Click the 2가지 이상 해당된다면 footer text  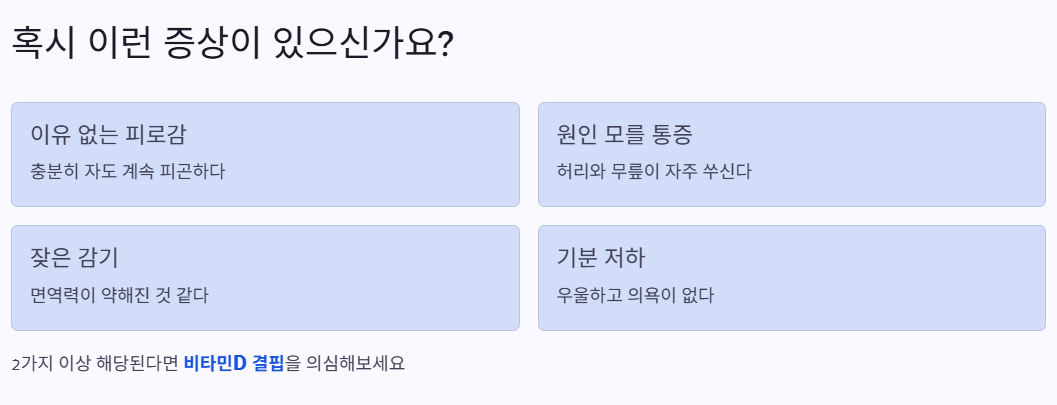pyautogui.click(x=95, y=363)
